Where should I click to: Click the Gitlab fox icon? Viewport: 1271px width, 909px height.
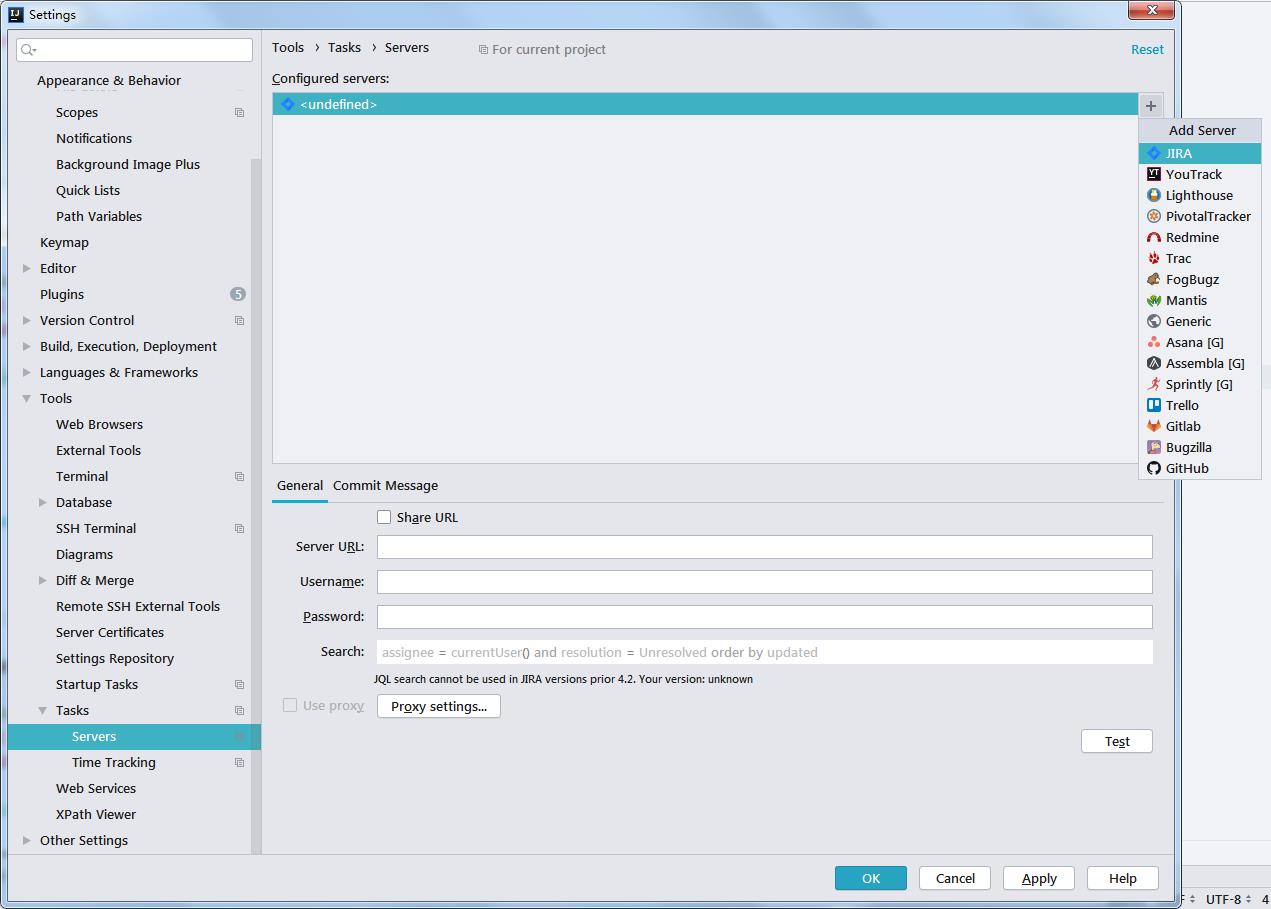(x=1154, y=426)
